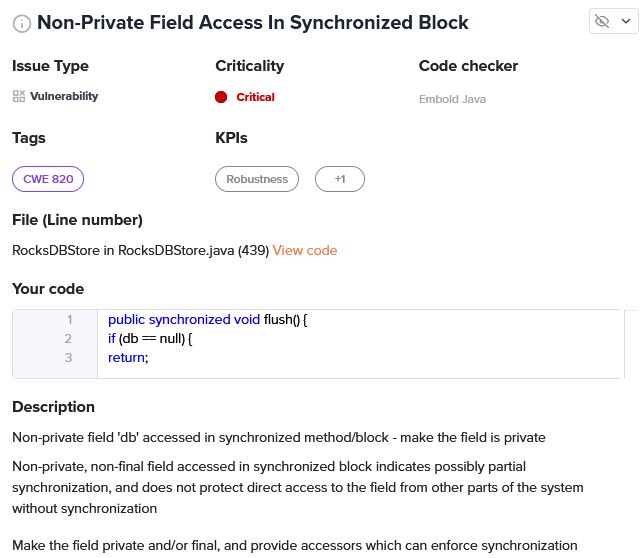Click the 'if (db == null)' code line
Image resolution: width=643 pixels, height=558 pixels.
tap(150, 339)
